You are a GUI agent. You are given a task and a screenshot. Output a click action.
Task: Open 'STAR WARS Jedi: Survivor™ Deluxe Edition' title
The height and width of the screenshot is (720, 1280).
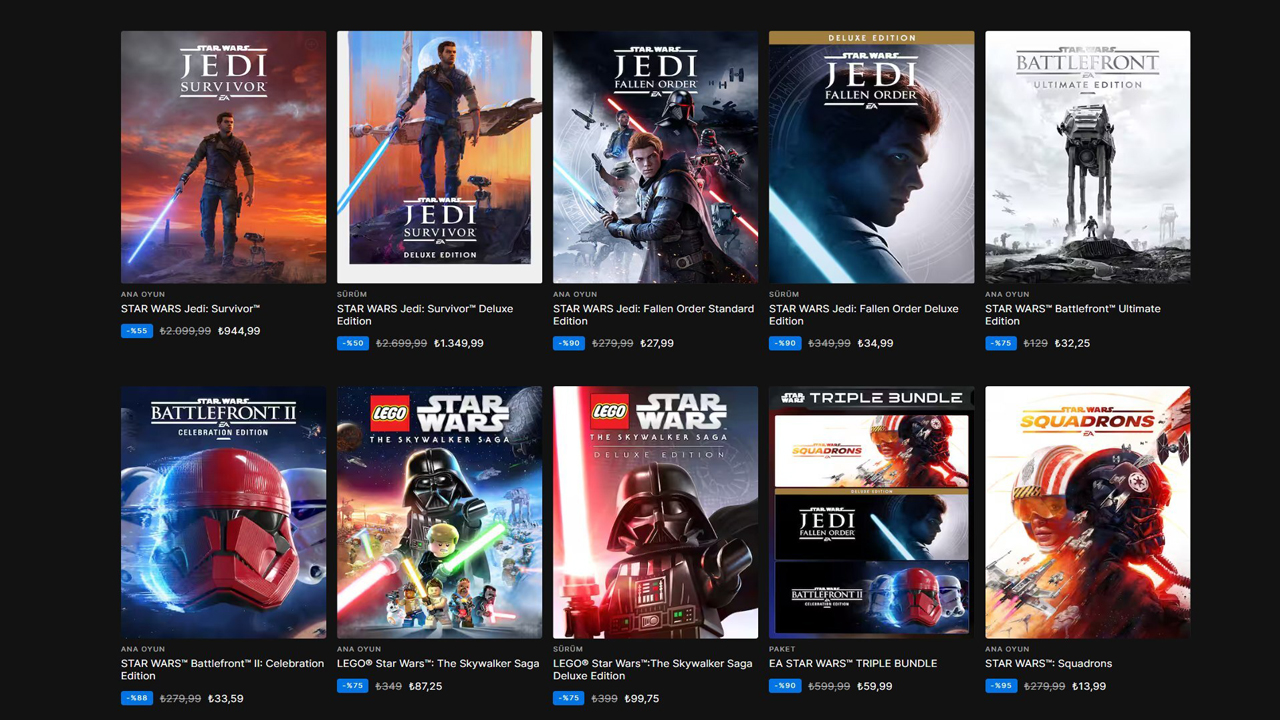point(425,315)
